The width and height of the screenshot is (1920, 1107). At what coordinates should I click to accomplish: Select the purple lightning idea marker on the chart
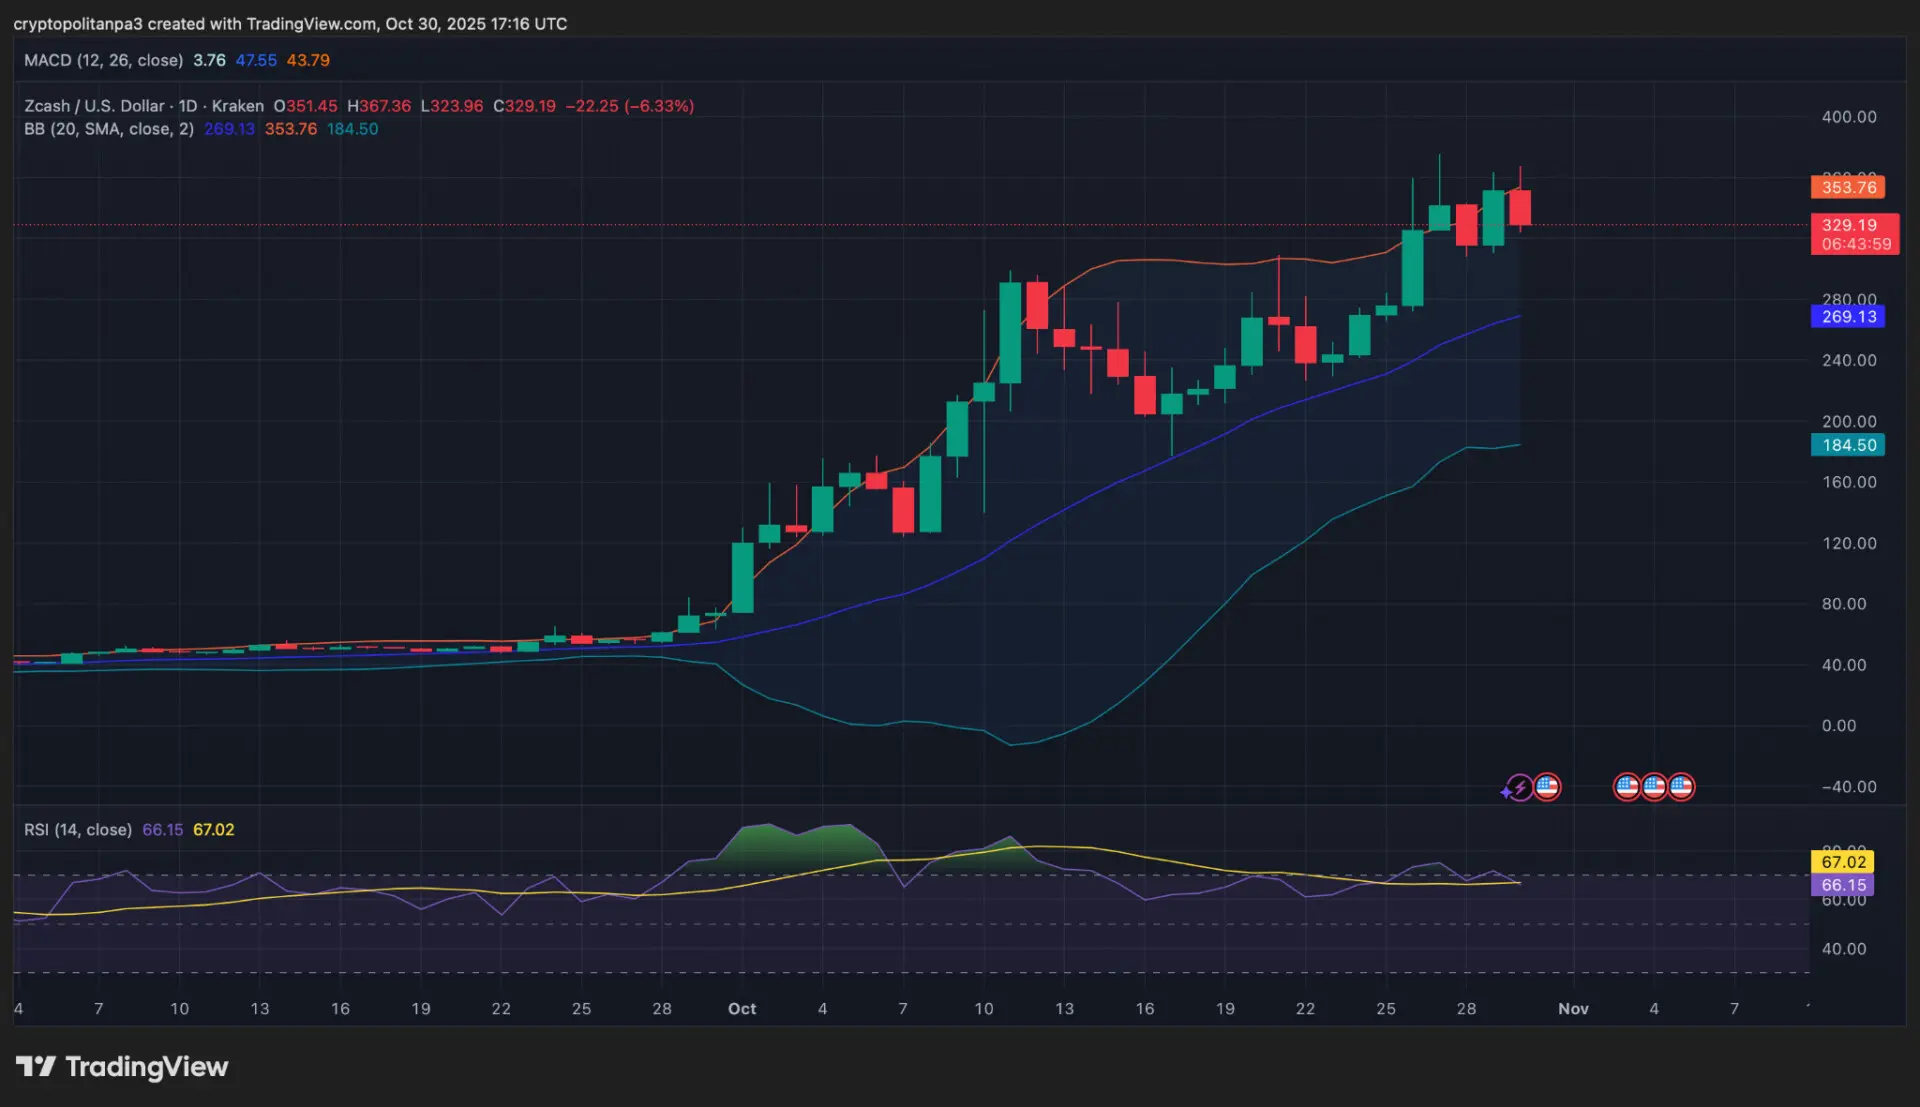(1518, 787)
